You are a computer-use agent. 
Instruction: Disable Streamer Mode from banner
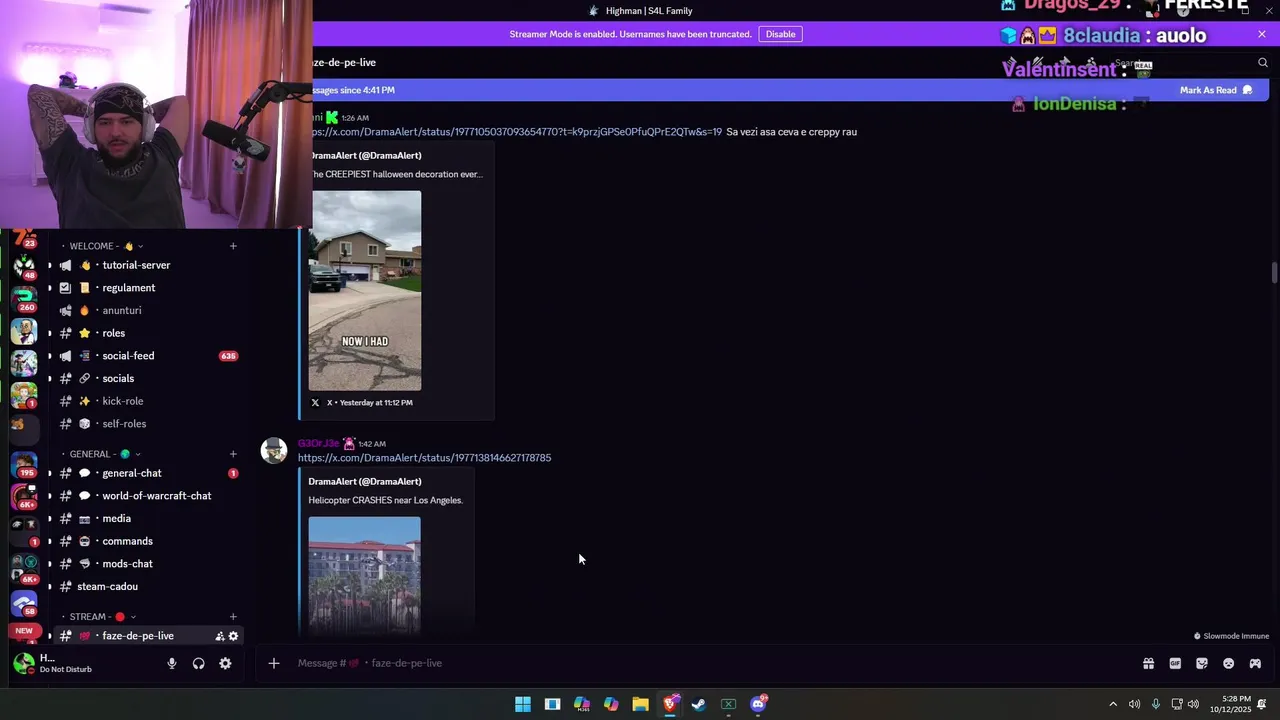780,34
